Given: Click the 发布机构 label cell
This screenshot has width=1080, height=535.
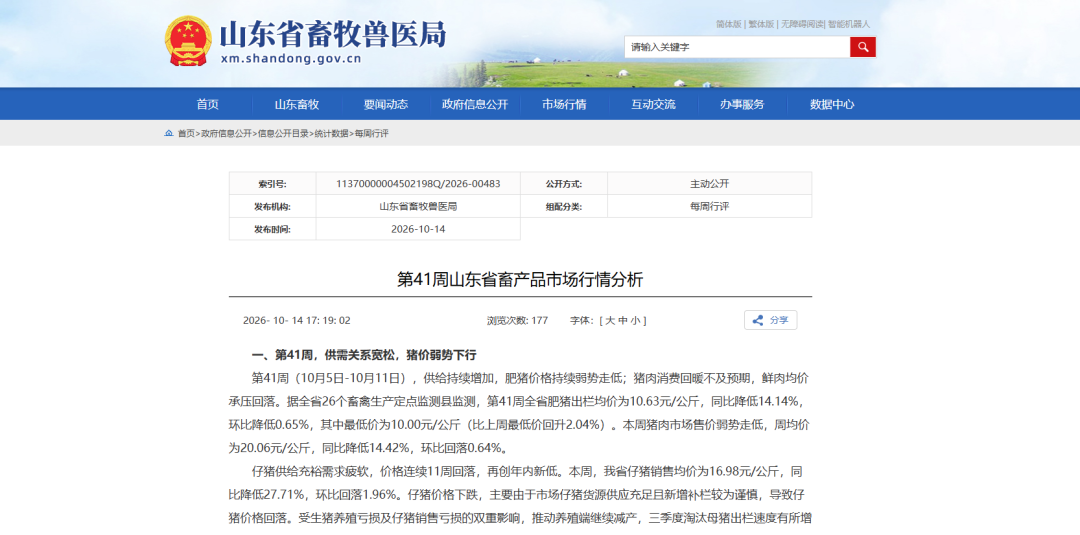Looking at the screenshot, I should coord(273,207).
